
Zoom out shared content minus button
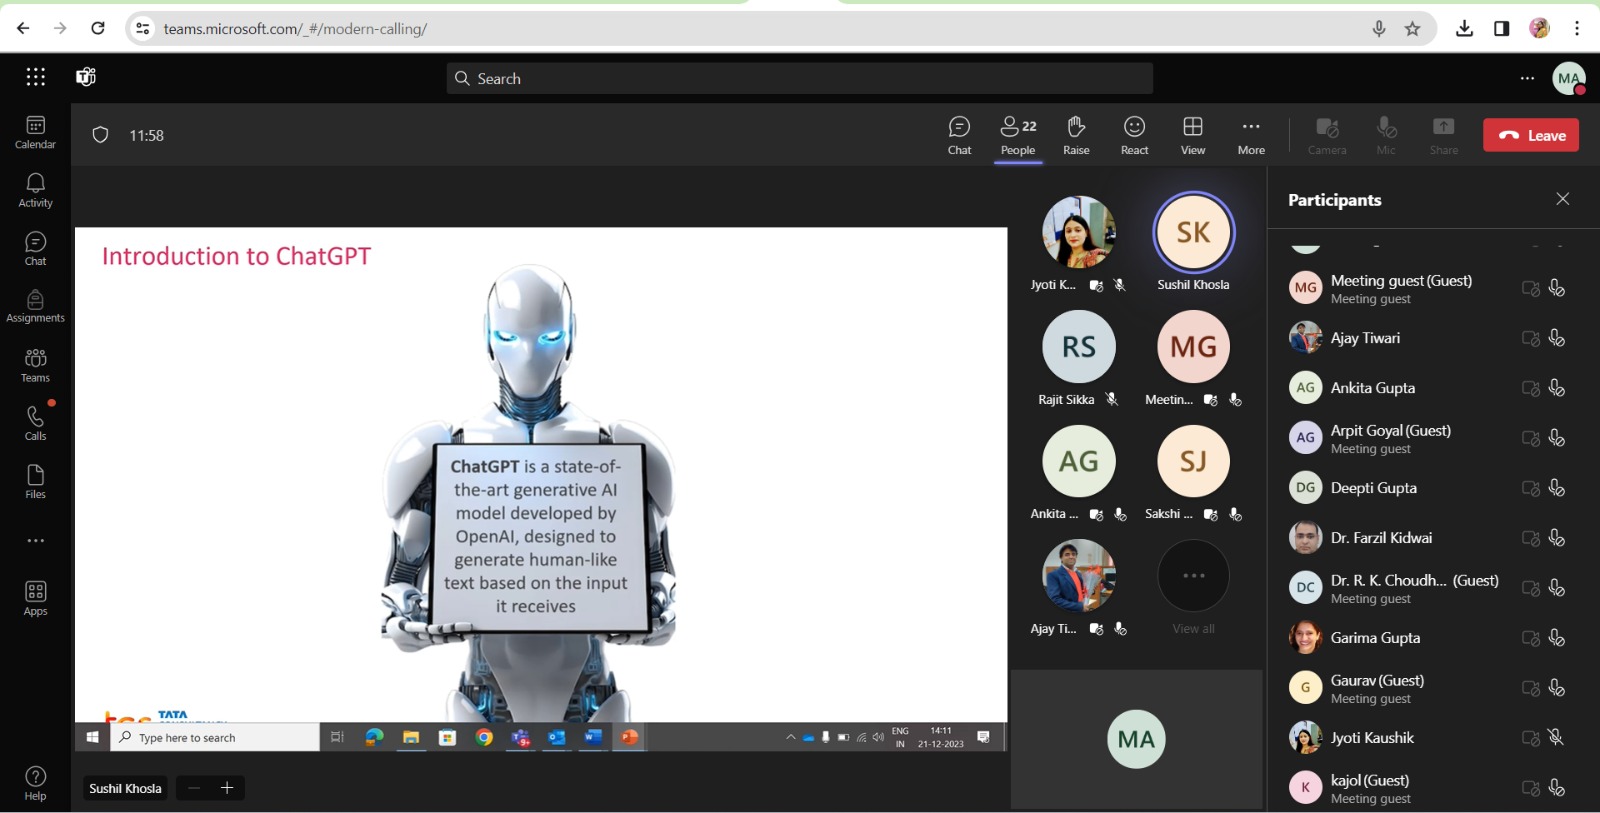[194, 788]
